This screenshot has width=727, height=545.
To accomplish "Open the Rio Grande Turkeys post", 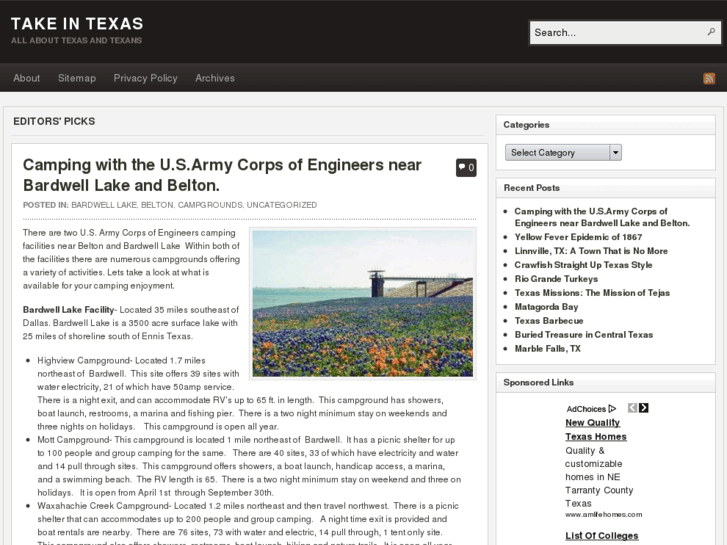I will [x=556, y=279].
